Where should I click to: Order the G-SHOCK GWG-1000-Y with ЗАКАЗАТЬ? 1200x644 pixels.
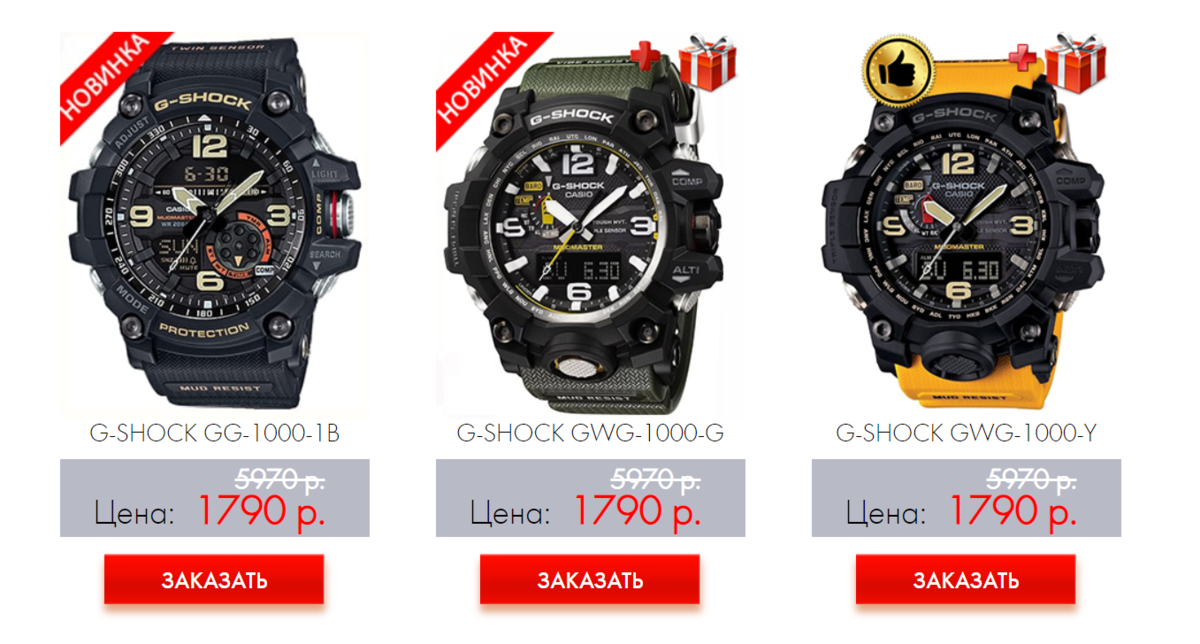[966, 580]
